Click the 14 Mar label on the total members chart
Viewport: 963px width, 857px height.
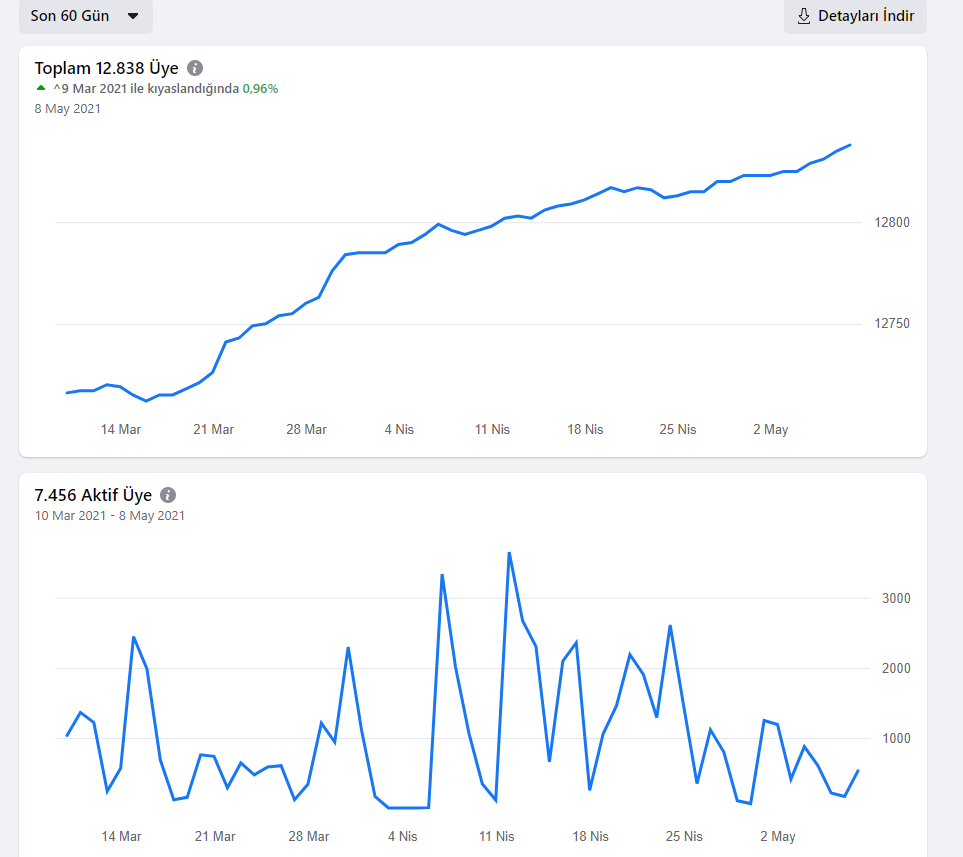(x=121, y=429)
